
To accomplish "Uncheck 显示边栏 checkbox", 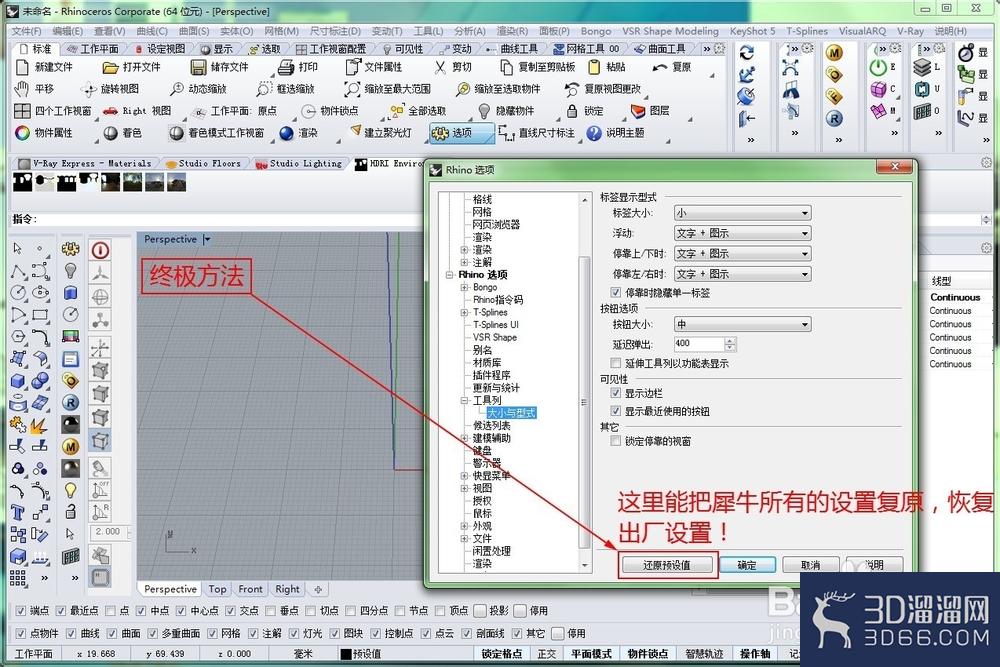I will pyautogui.click(x=615, y=393).
